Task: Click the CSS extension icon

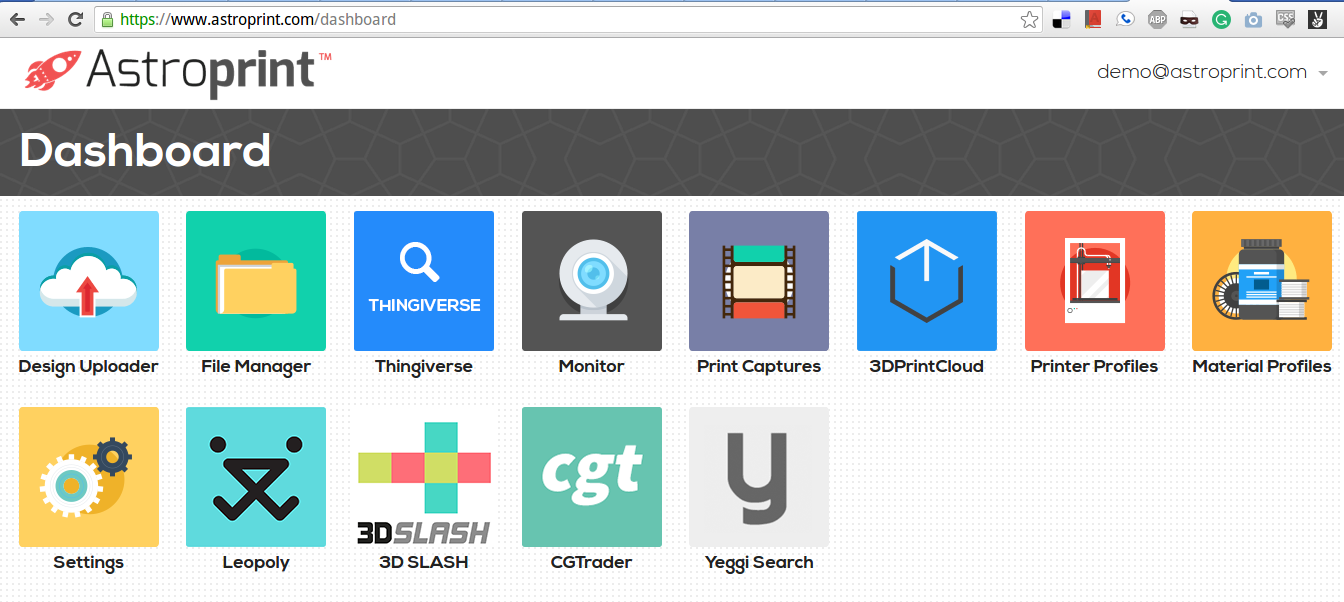Action: click(x=1285, y=19)
